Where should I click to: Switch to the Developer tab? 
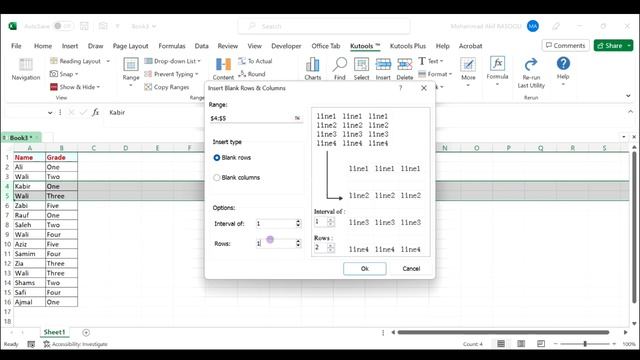(x=286, y=46)
